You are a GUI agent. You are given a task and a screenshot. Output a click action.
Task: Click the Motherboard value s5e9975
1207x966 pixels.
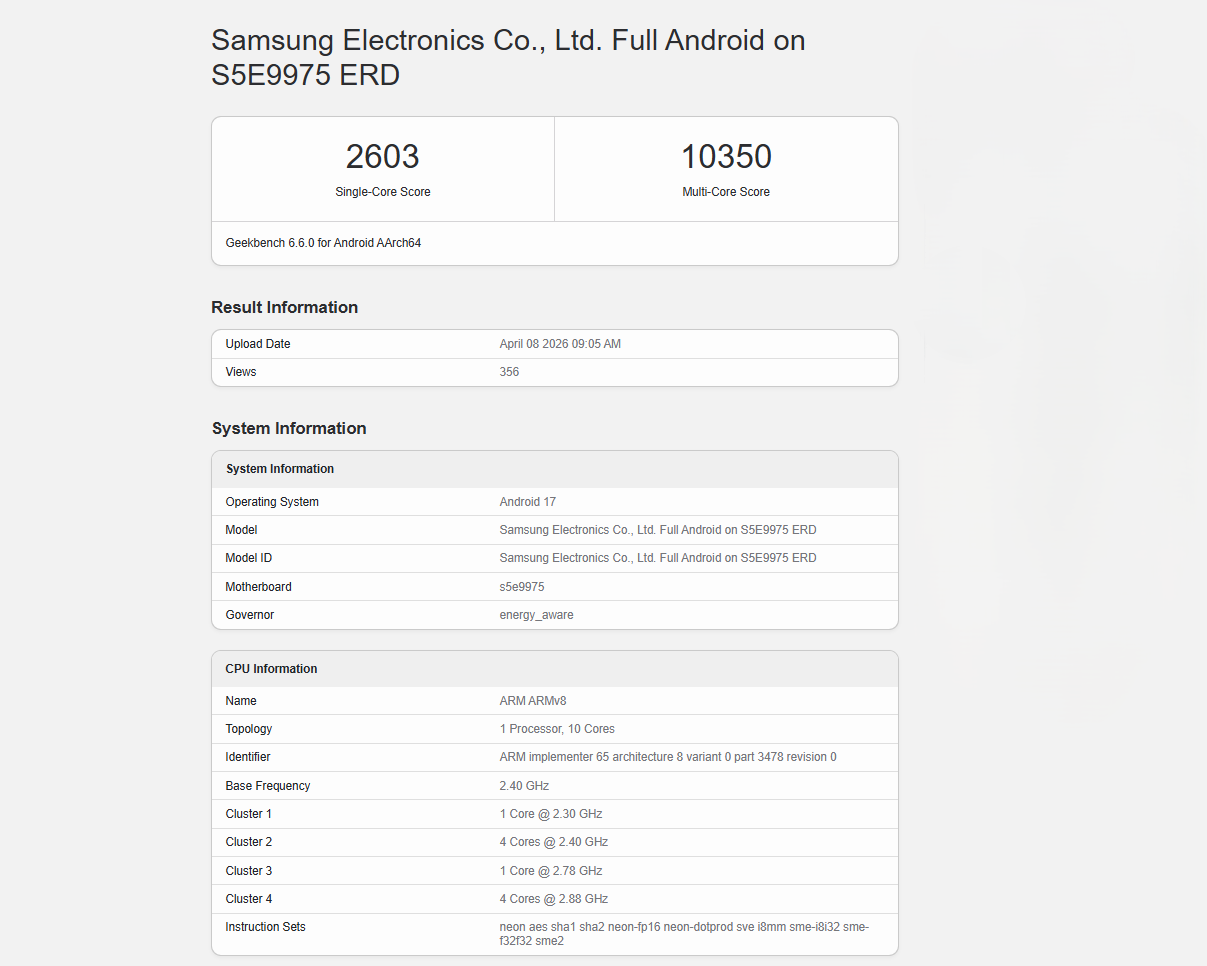point(521,587)
